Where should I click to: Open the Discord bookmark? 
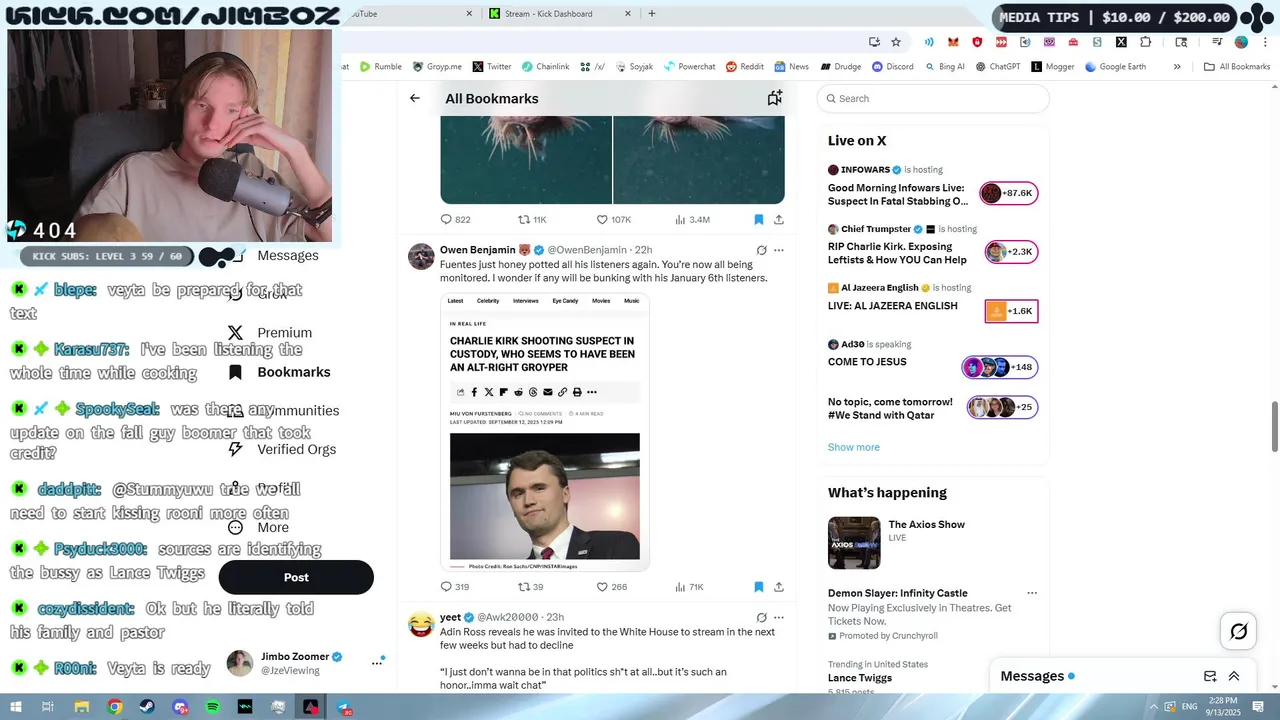tap(892, 67)
